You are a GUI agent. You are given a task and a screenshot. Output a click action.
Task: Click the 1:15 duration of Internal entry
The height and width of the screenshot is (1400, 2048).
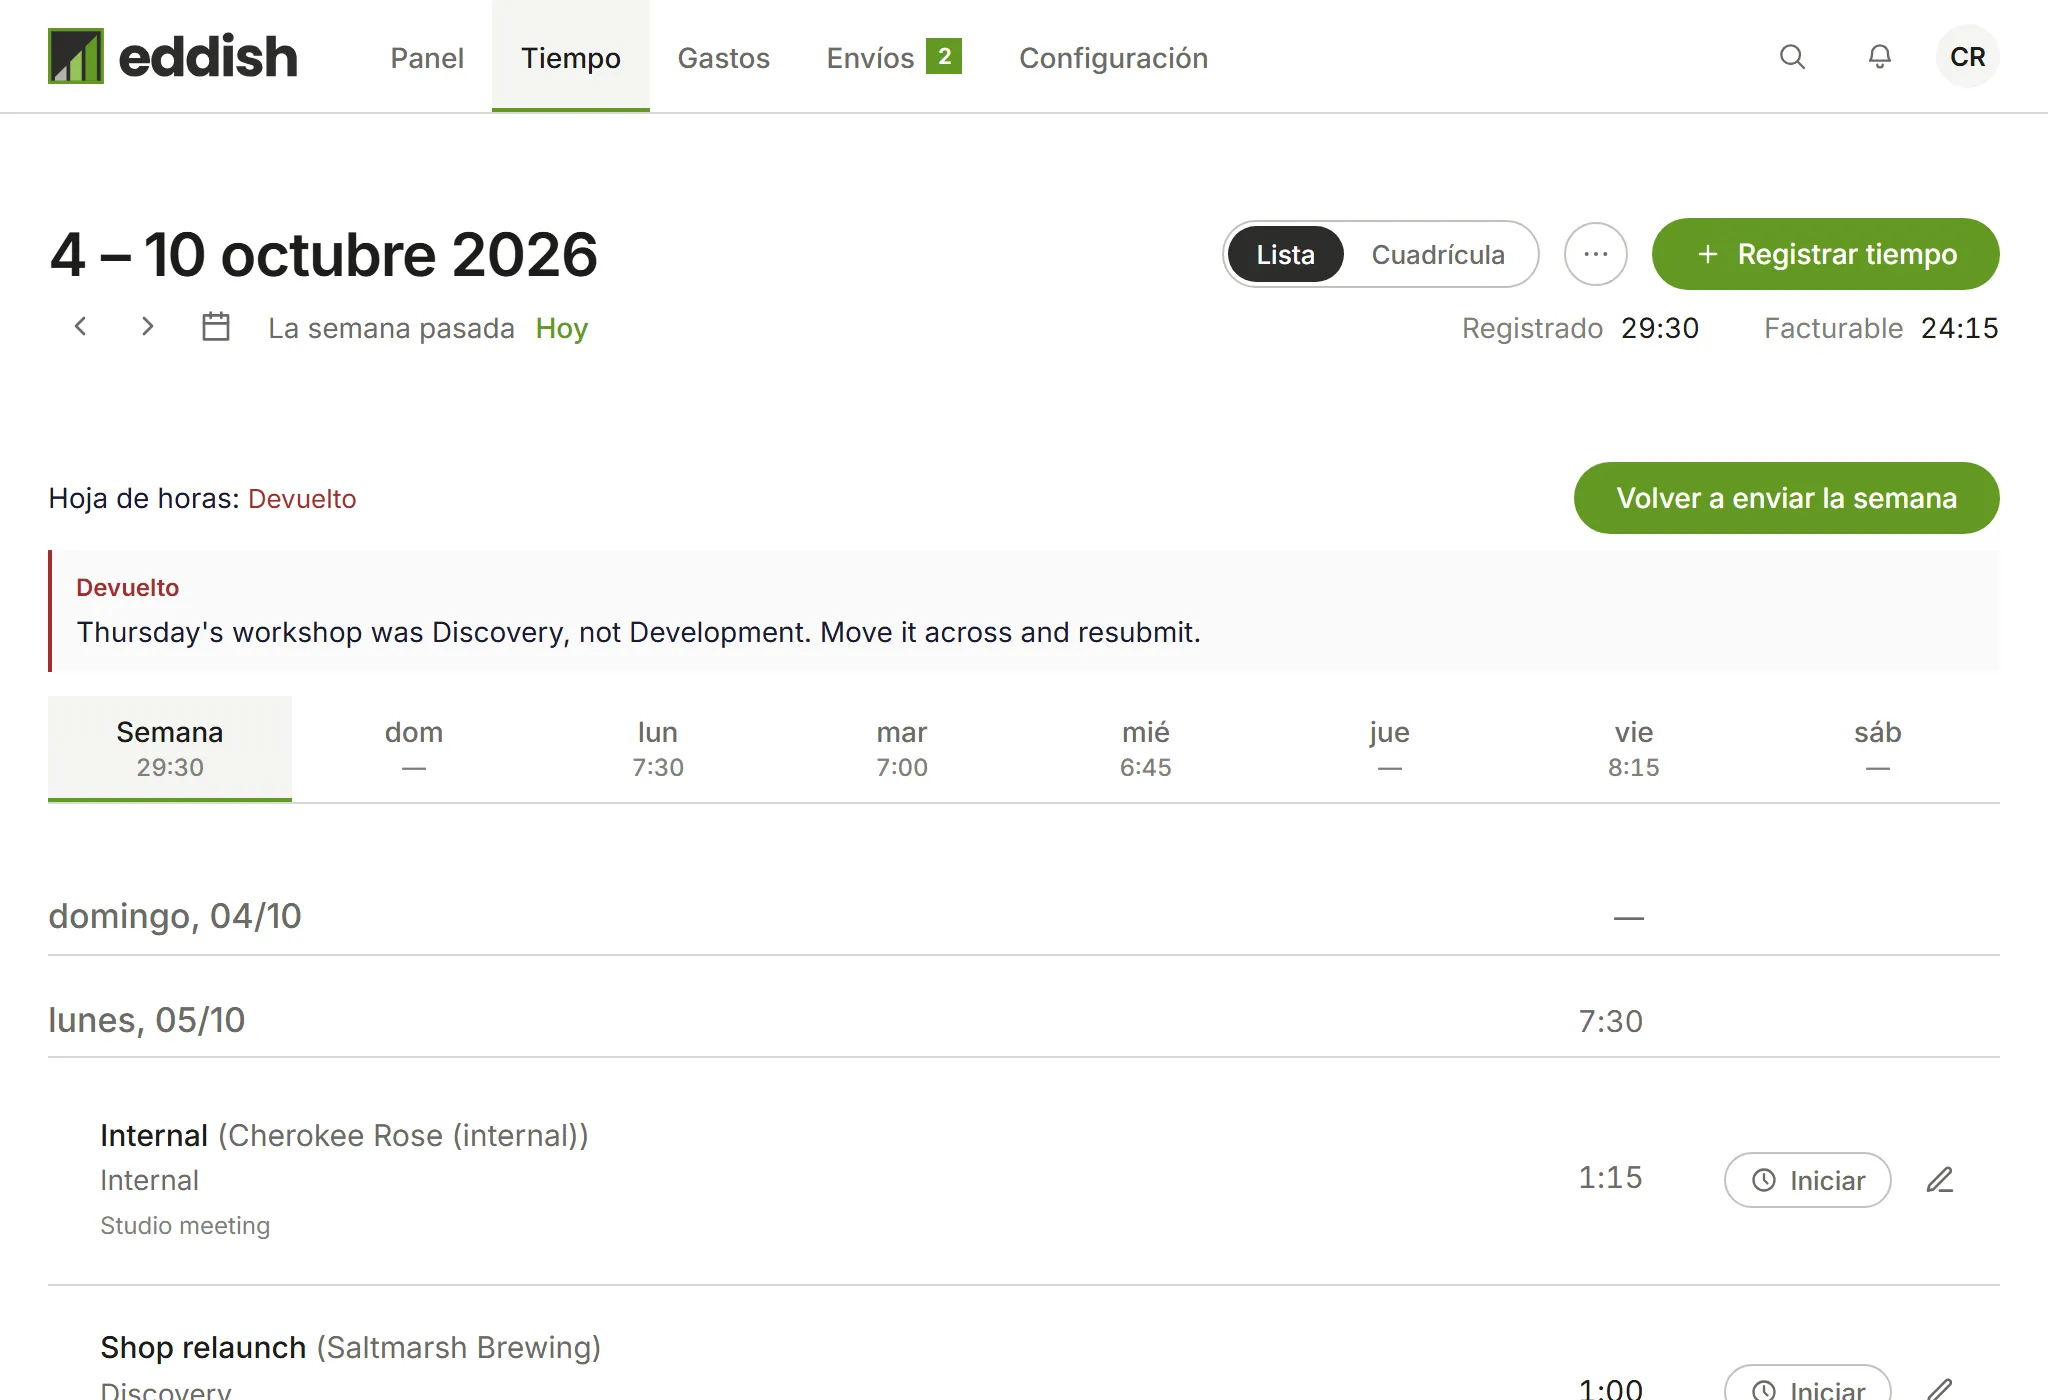click(x=1610, y=1177)
